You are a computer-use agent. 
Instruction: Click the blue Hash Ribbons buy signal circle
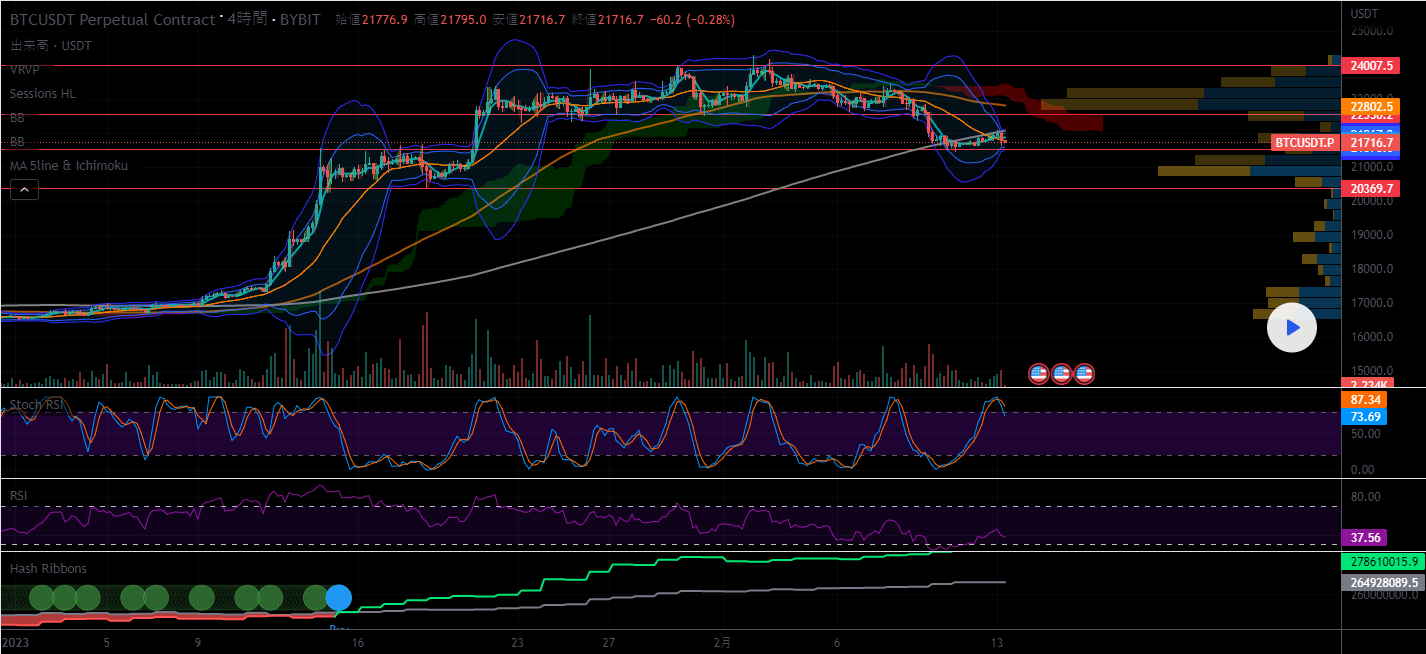click(x=339, y=598)
